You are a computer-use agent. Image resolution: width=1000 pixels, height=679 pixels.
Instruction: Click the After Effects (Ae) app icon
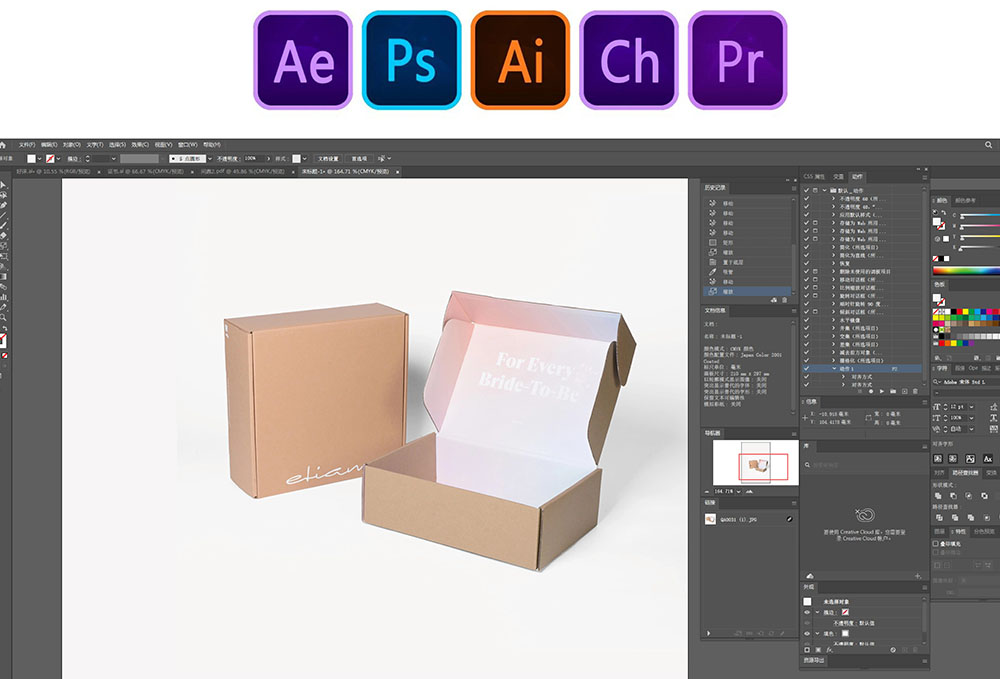[303, 60]
